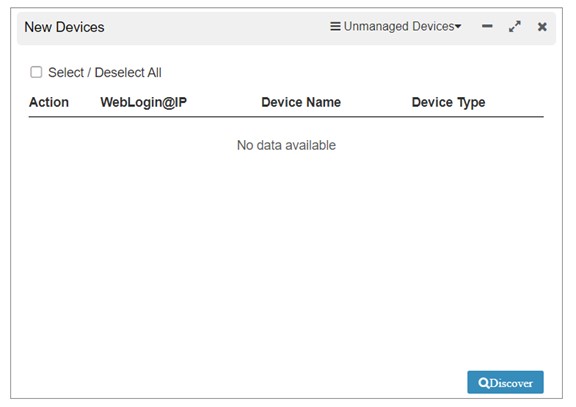
Task: Sort by the Action column header
Action: coord(49,102)
